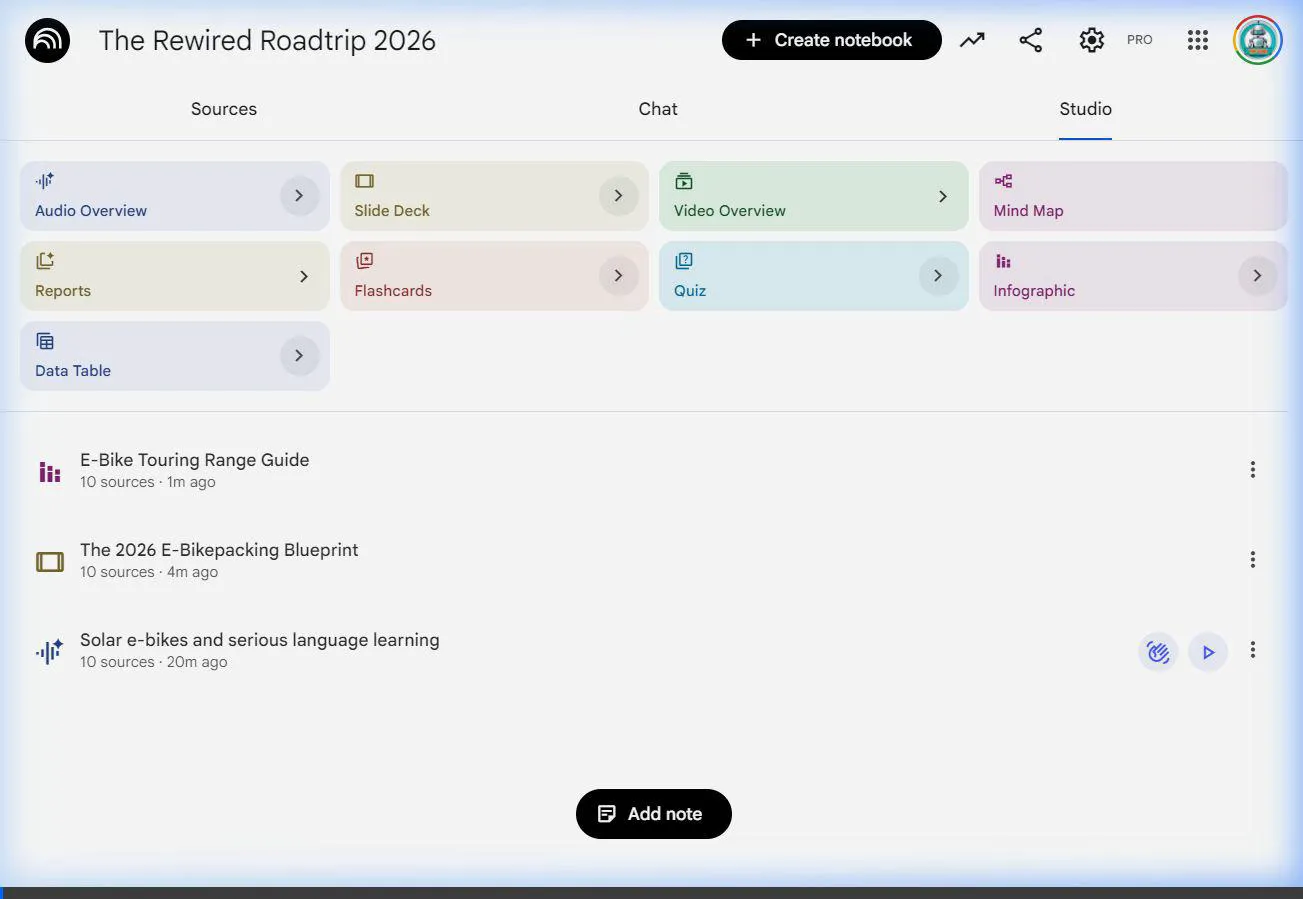Switch to the Chat tab
The width and height of the screenshot is (1303, 899).
point(658,109)
